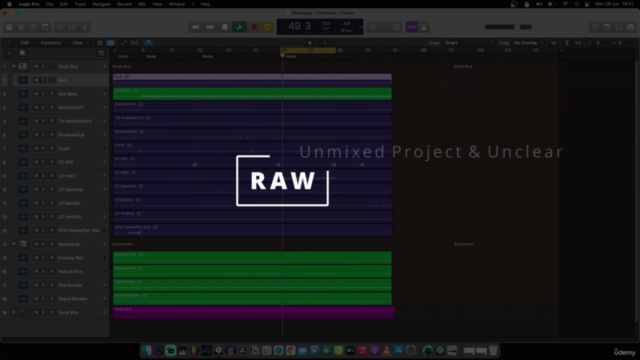Open the Note Pads icon
This screenshot has width=640, height=360.
coord(607,27)
